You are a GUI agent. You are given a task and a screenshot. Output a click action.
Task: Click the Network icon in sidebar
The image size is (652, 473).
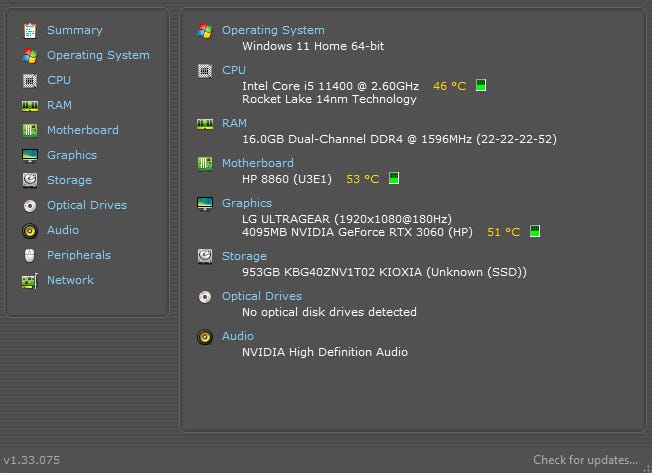(30, 280)
